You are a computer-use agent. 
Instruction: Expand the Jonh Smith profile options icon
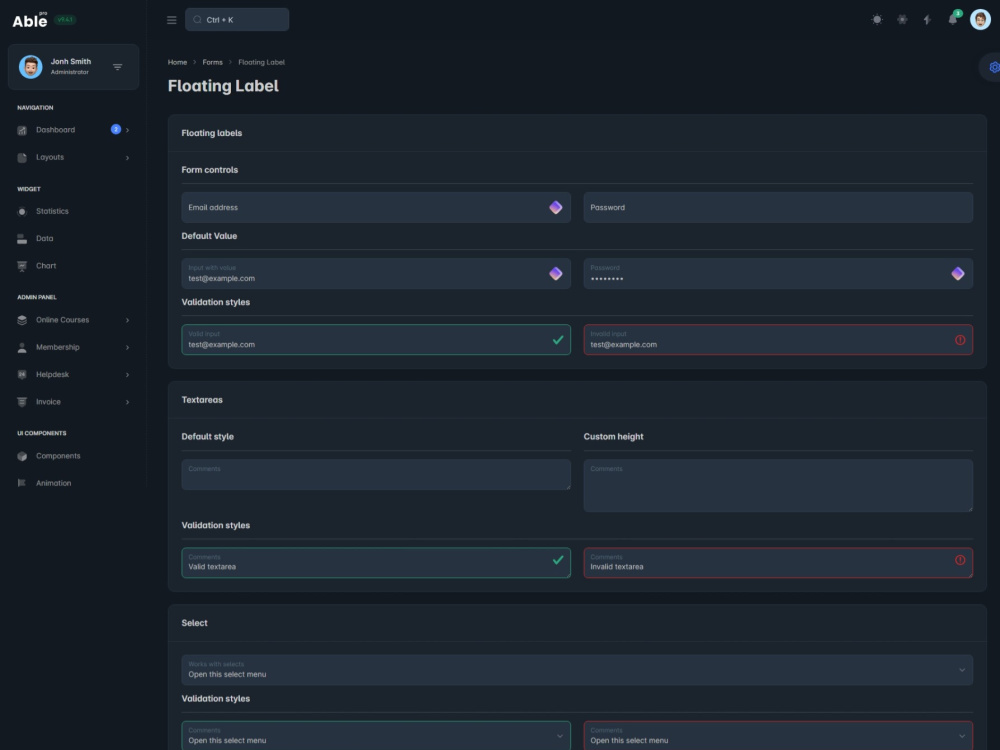point(117,67)
